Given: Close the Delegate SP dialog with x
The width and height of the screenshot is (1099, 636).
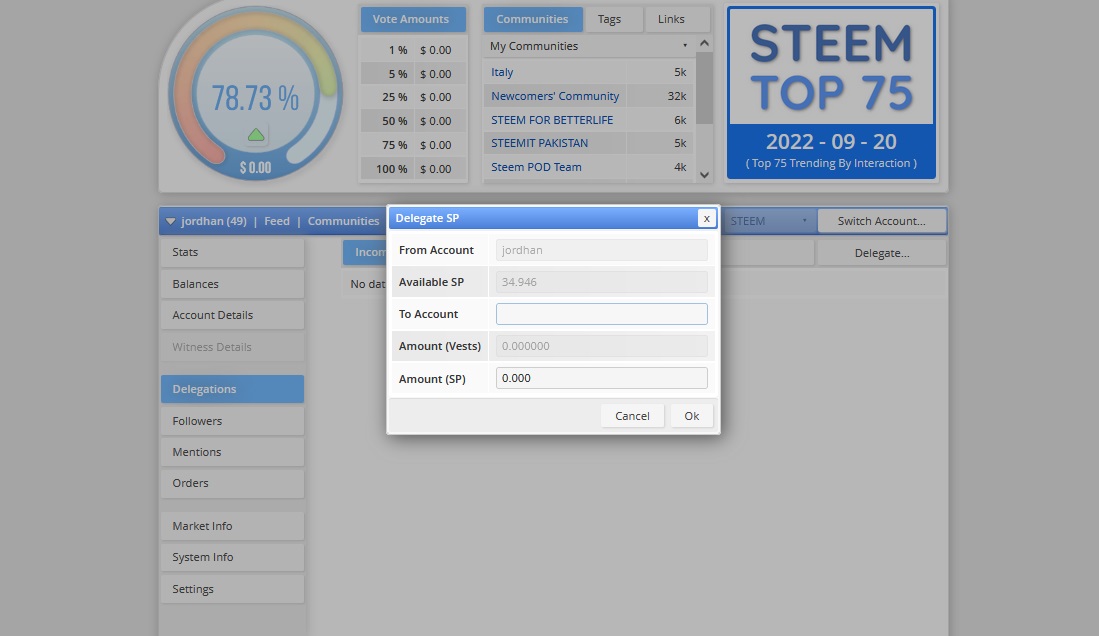Looking at the screenshot, I should click(x=706, y=218).
